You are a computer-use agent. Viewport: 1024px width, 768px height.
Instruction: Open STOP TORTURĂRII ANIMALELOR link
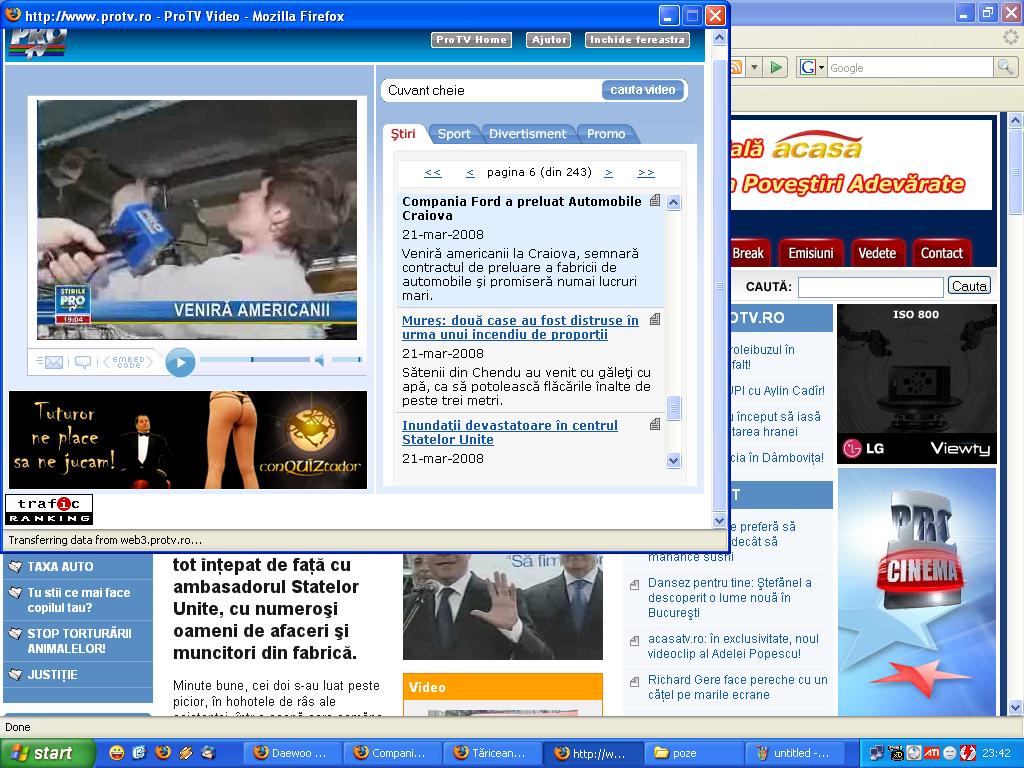point(79,641)
